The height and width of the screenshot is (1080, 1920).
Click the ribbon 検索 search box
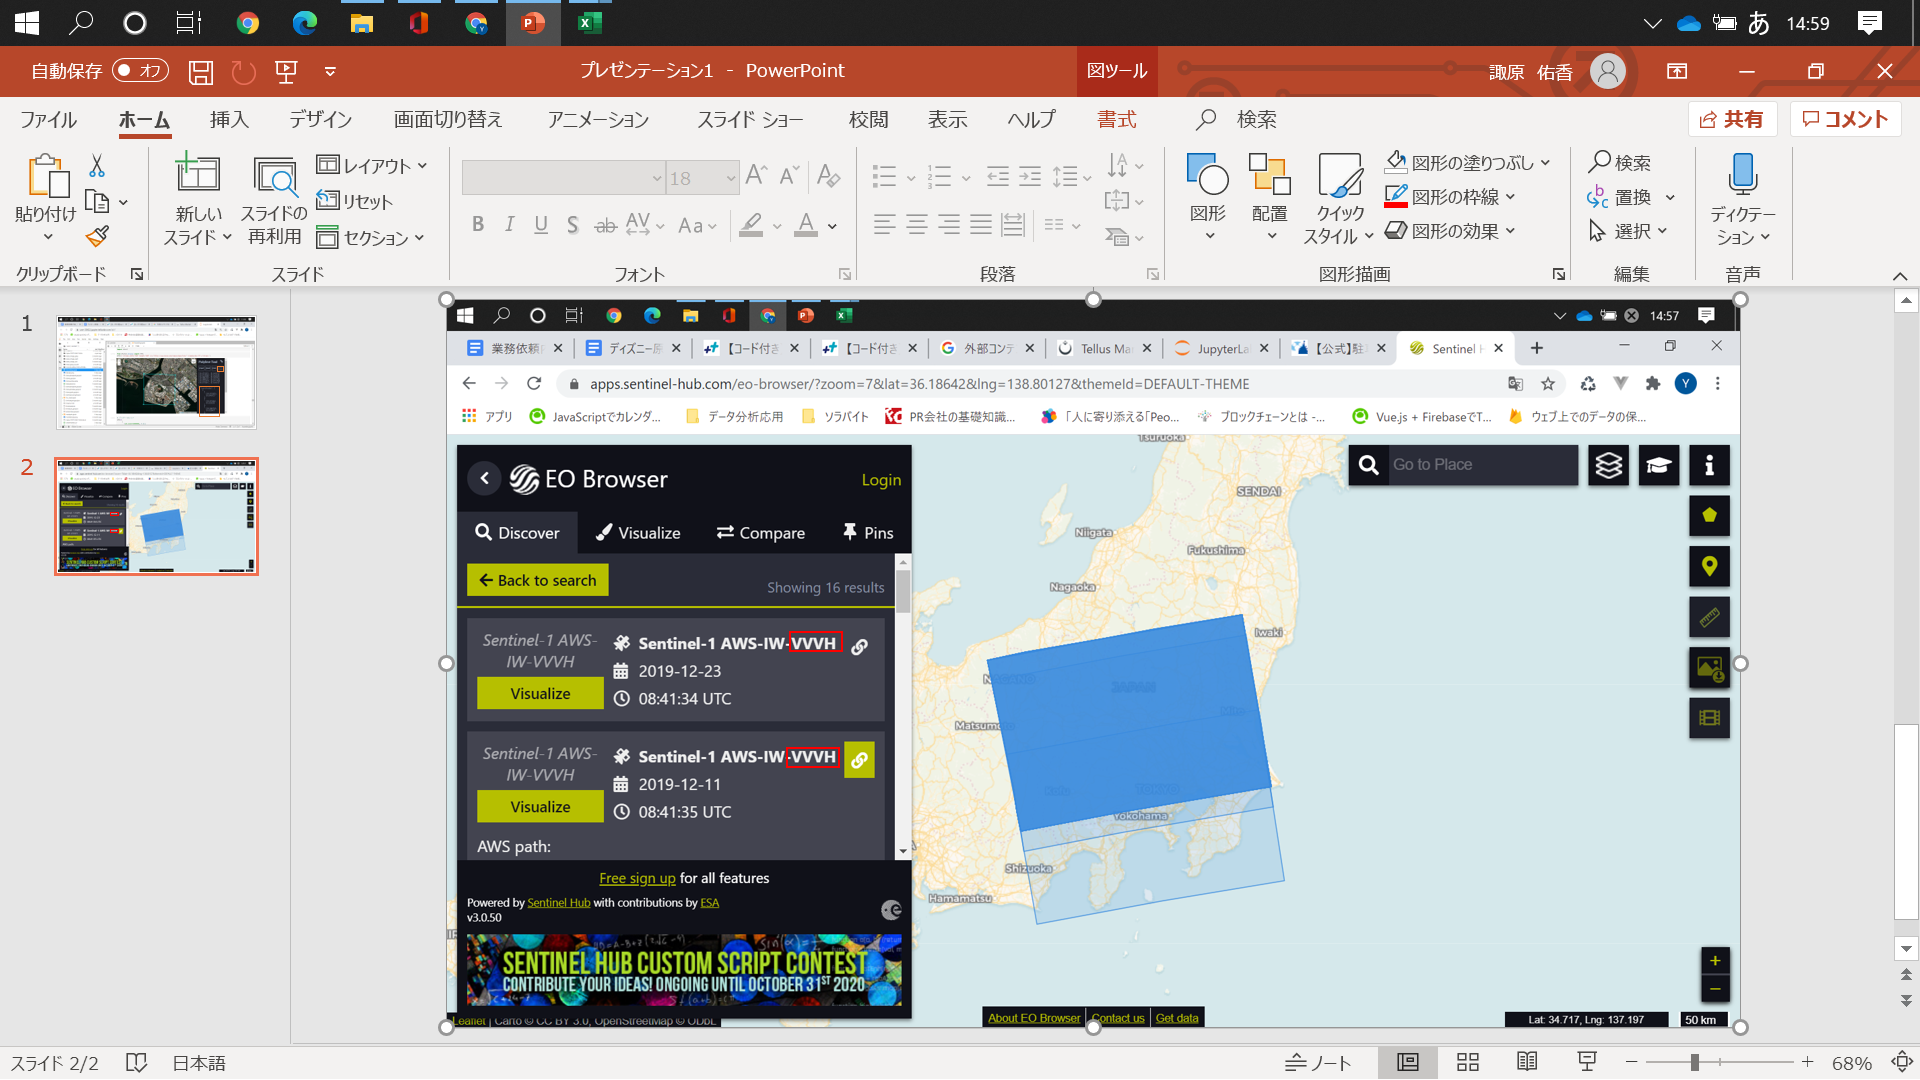click(1237, 120)
